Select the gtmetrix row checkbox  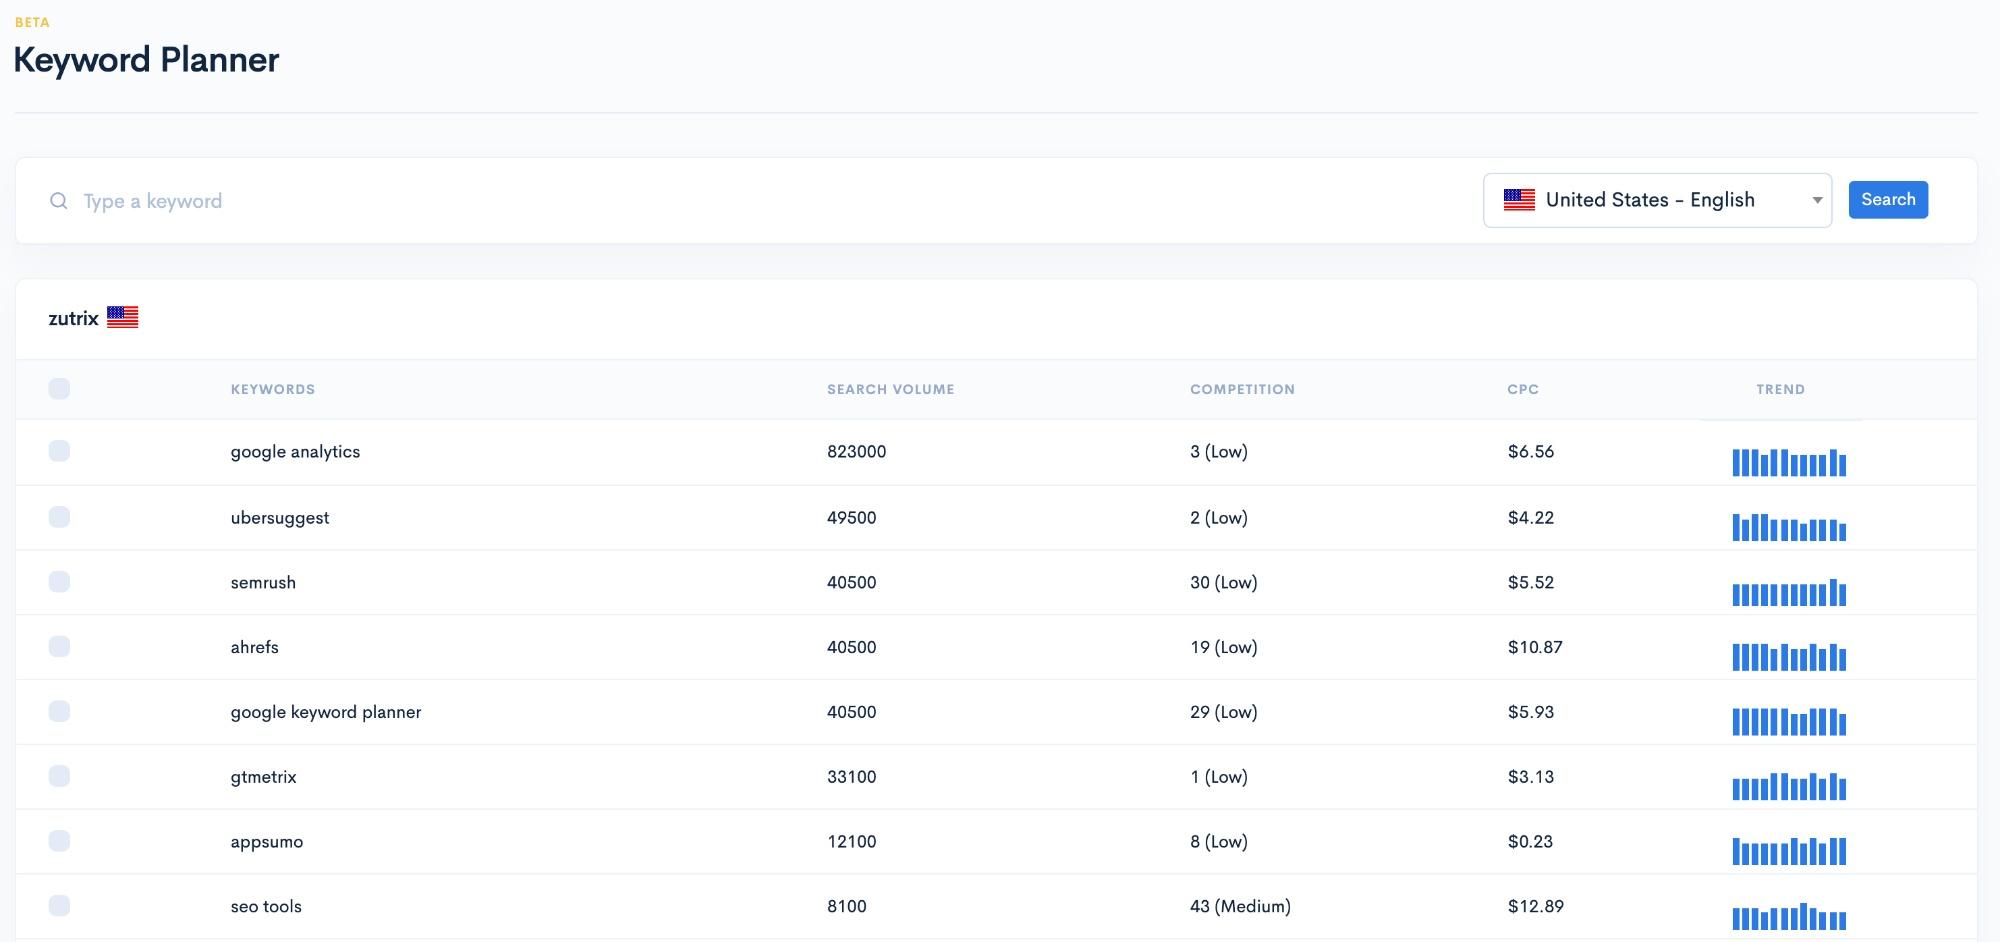tap(59, 776)
